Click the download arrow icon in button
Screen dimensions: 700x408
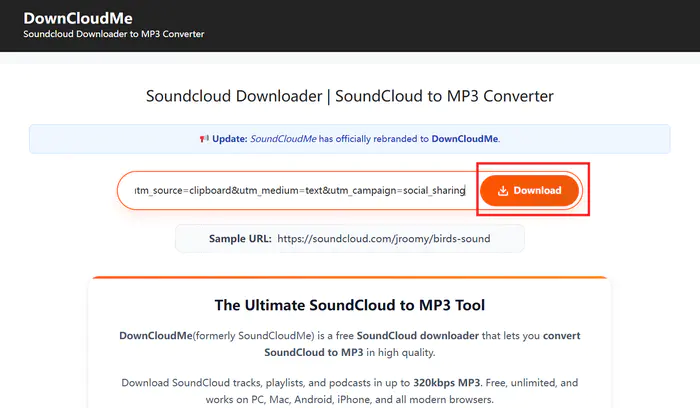(x=503, y=191)
